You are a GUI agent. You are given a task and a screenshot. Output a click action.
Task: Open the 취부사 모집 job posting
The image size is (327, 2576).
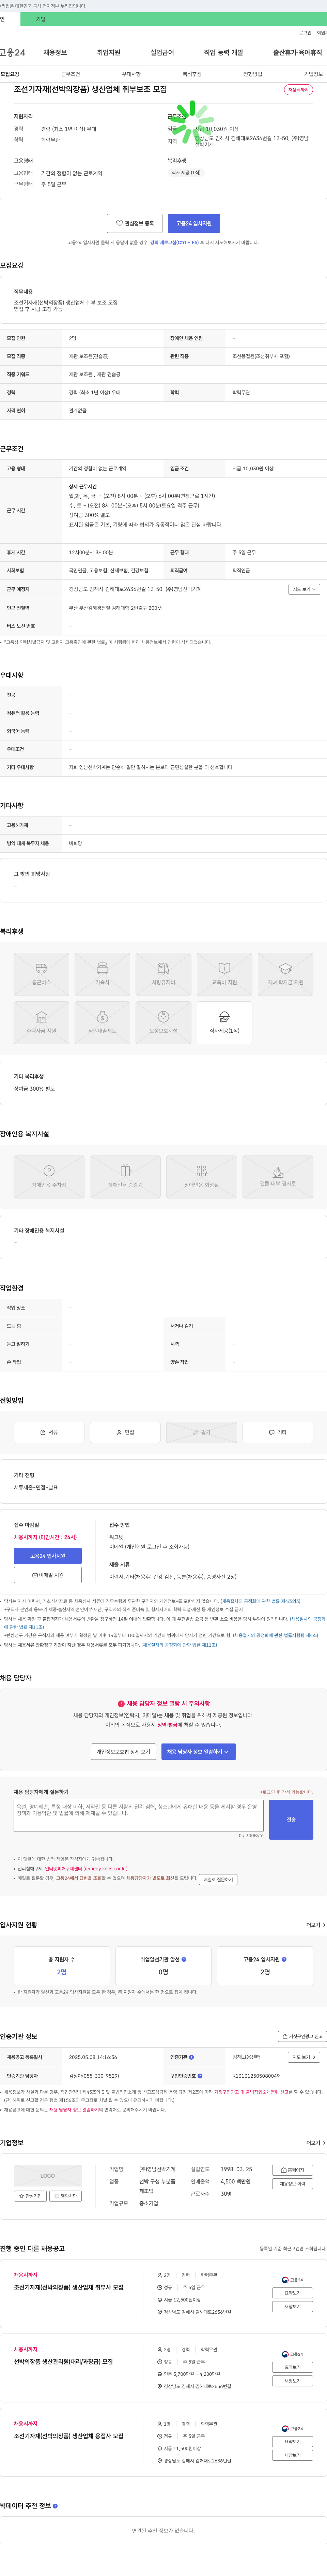[x=69, y=2287]
